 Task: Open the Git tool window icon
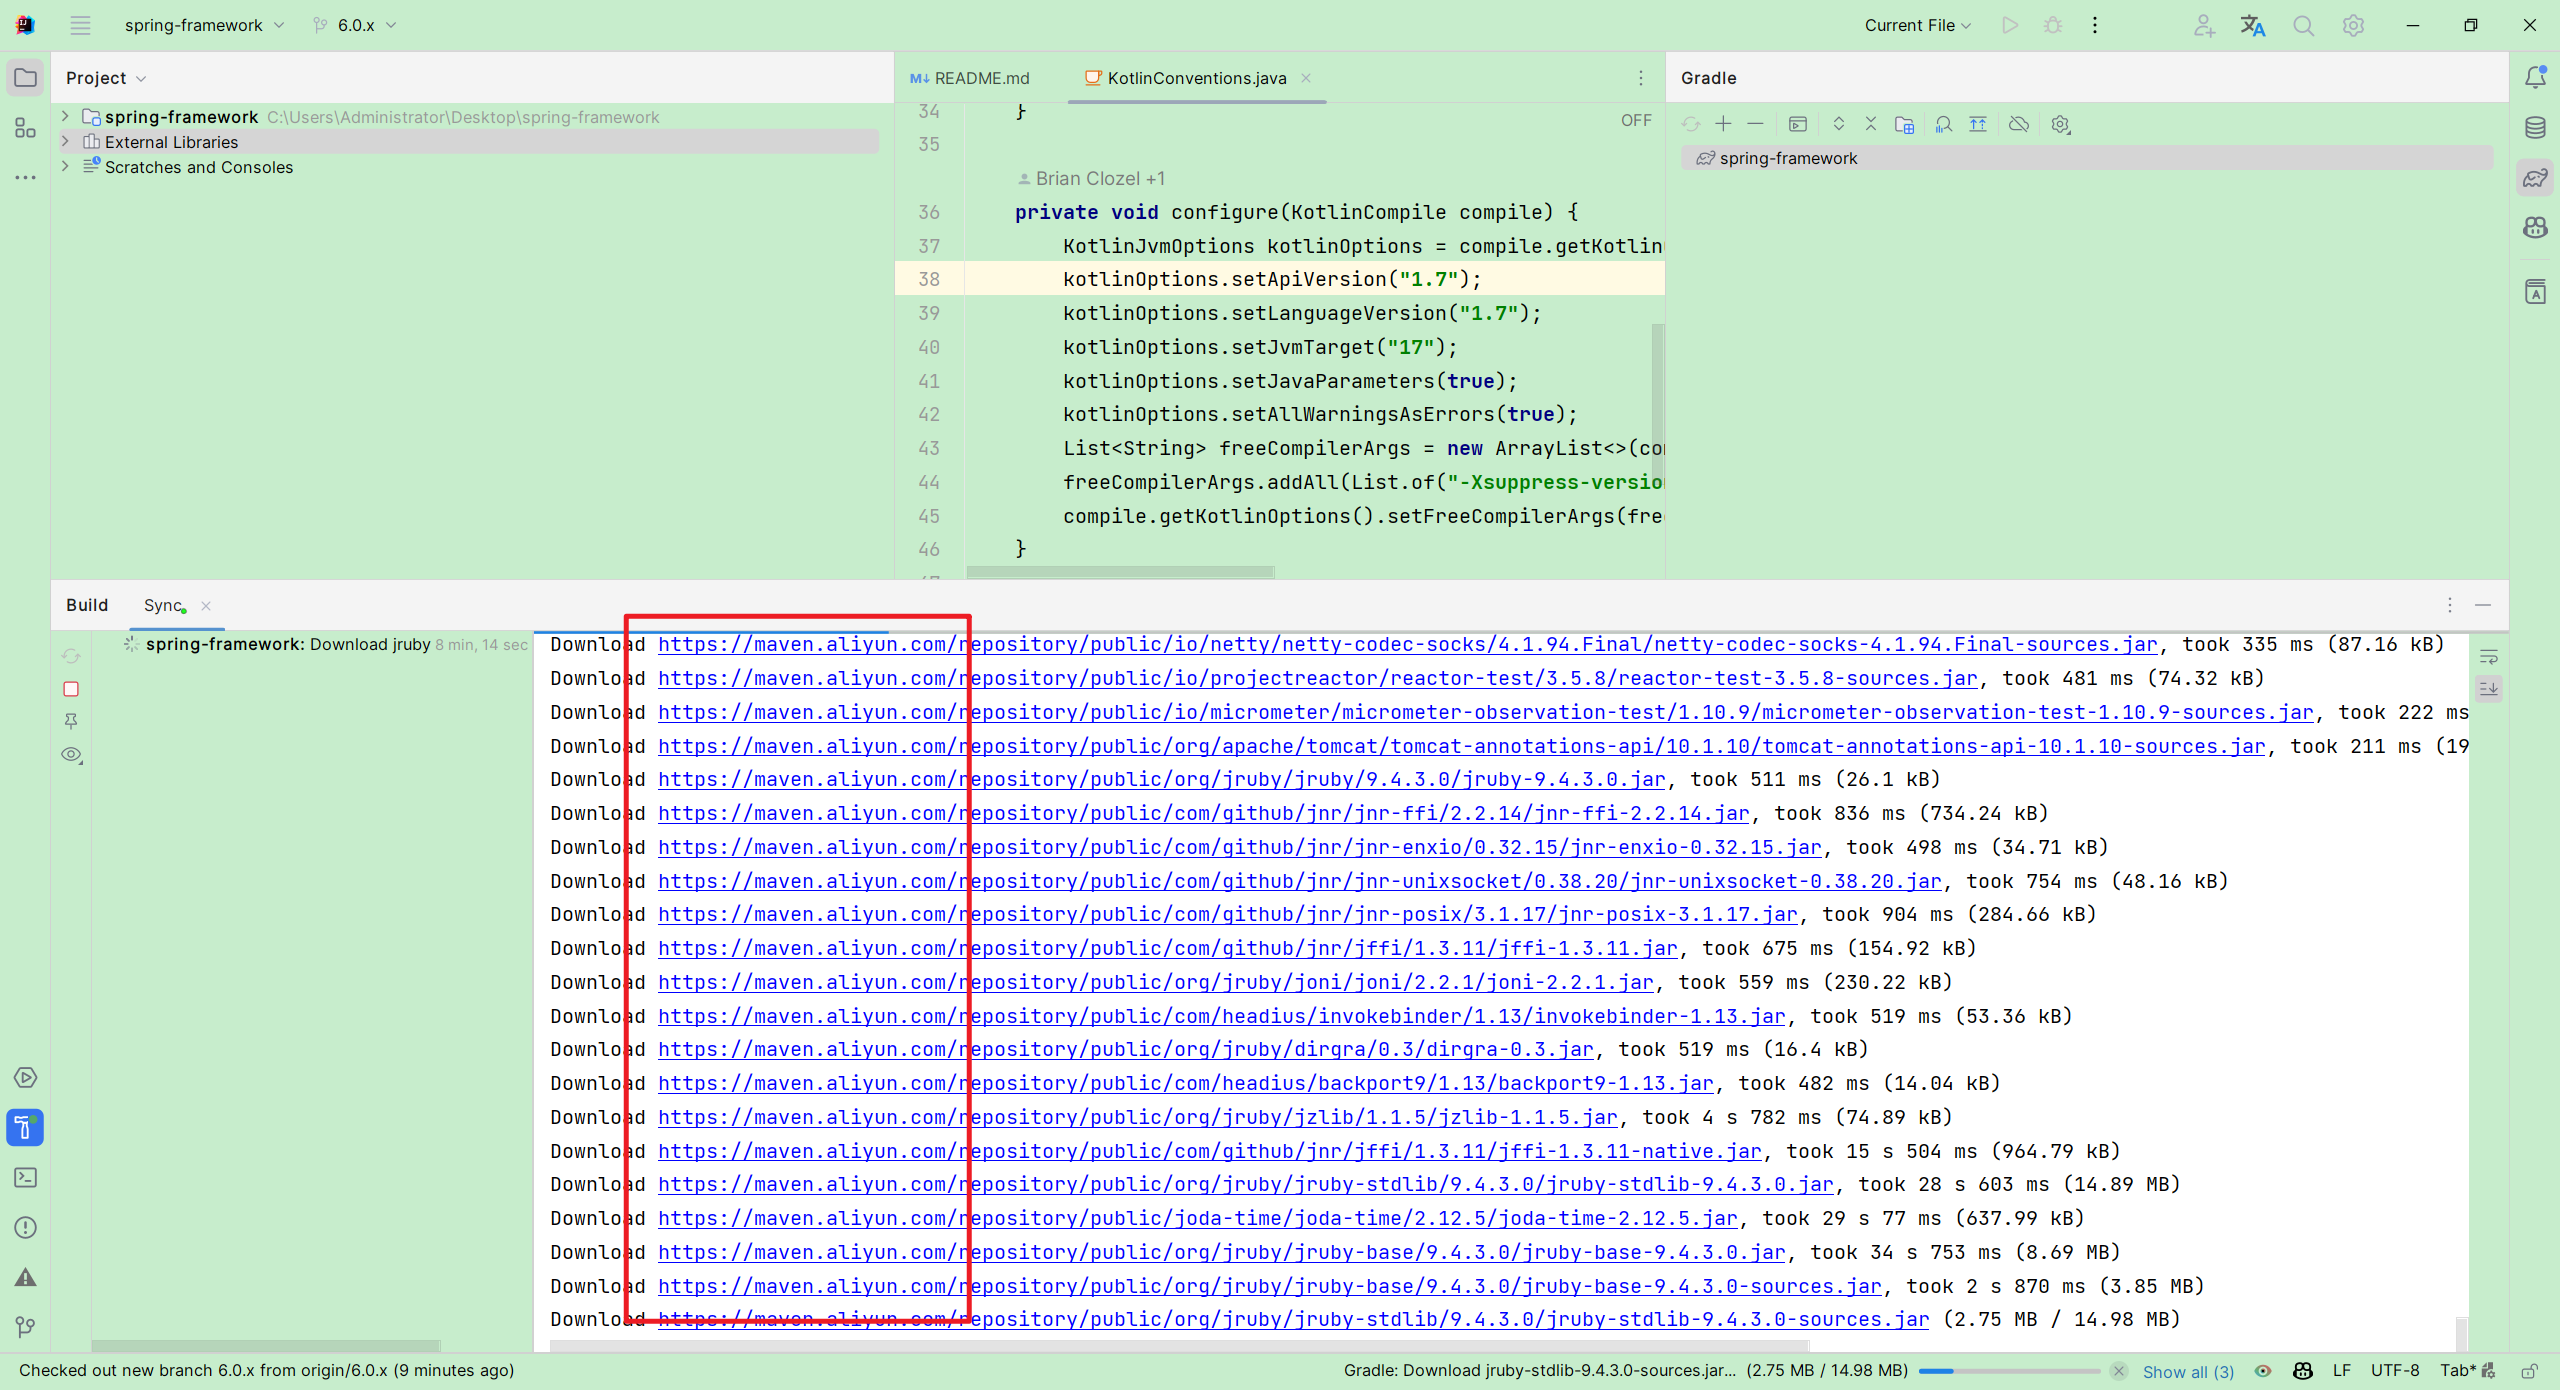25,1327
